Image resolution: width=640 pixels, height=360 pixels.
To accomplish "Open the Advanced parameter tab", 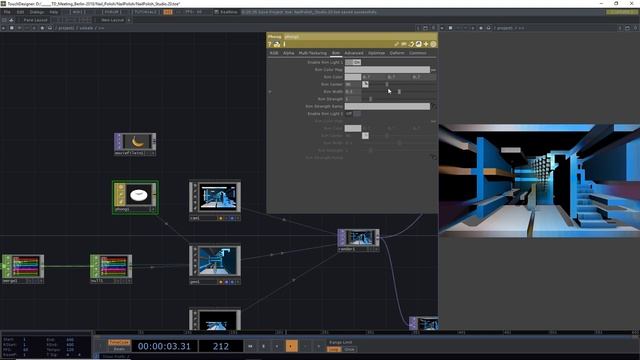I will (354, 53).
